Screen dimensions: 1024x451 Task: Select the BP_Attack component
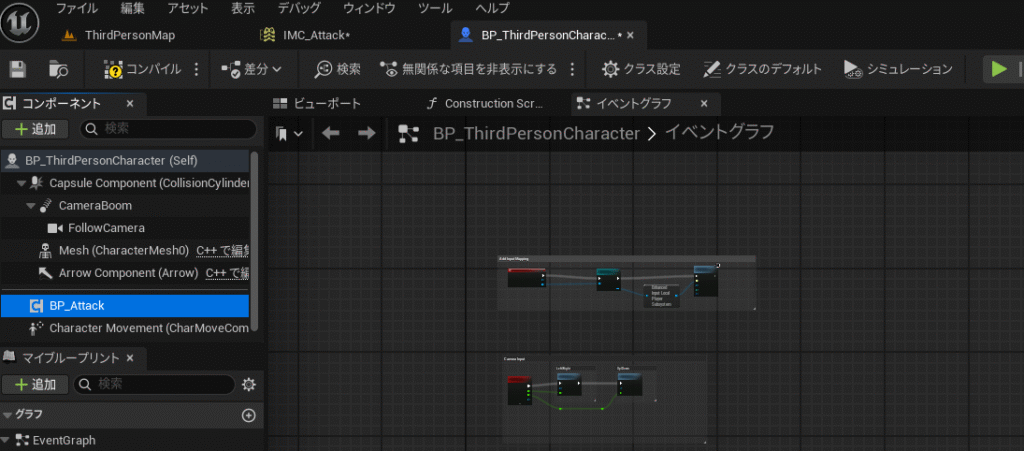click(125, 305)
